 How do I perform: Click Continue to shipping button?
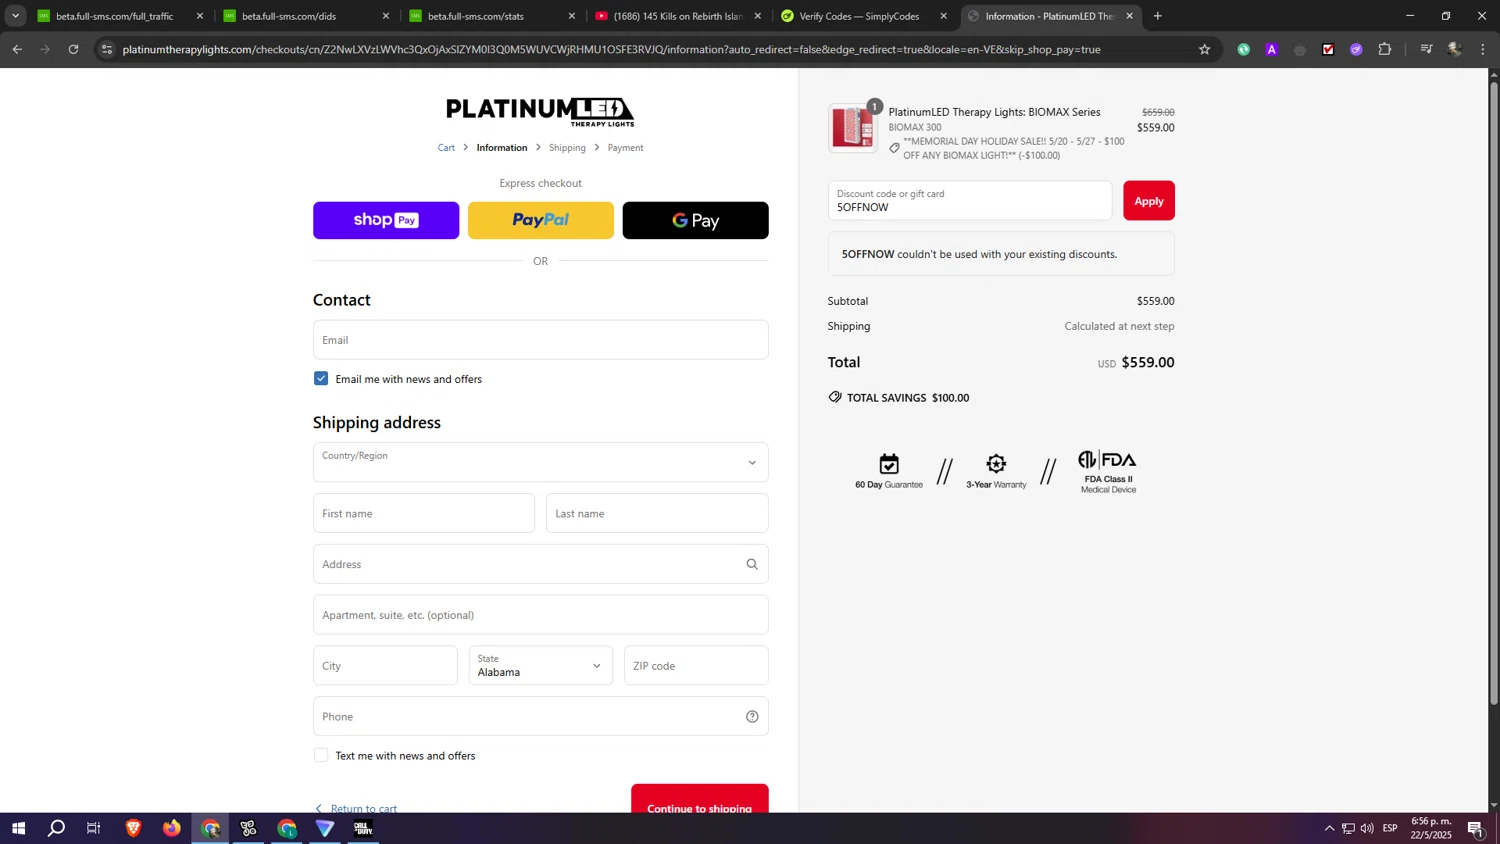pyautogui.click(x=699, y=800)
